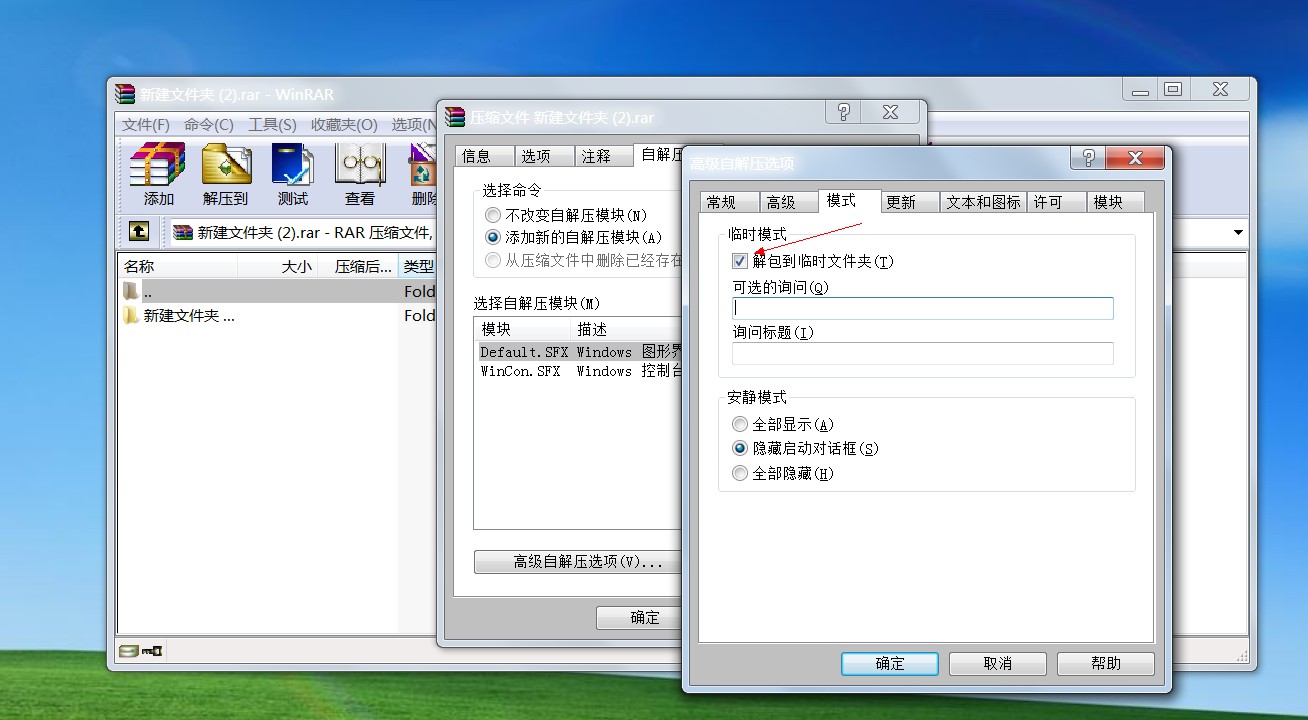Screen dimensions: 1308x720
Task: Select the 隐藏启动对话框(S) radio button
Action: tap(740, 449)
